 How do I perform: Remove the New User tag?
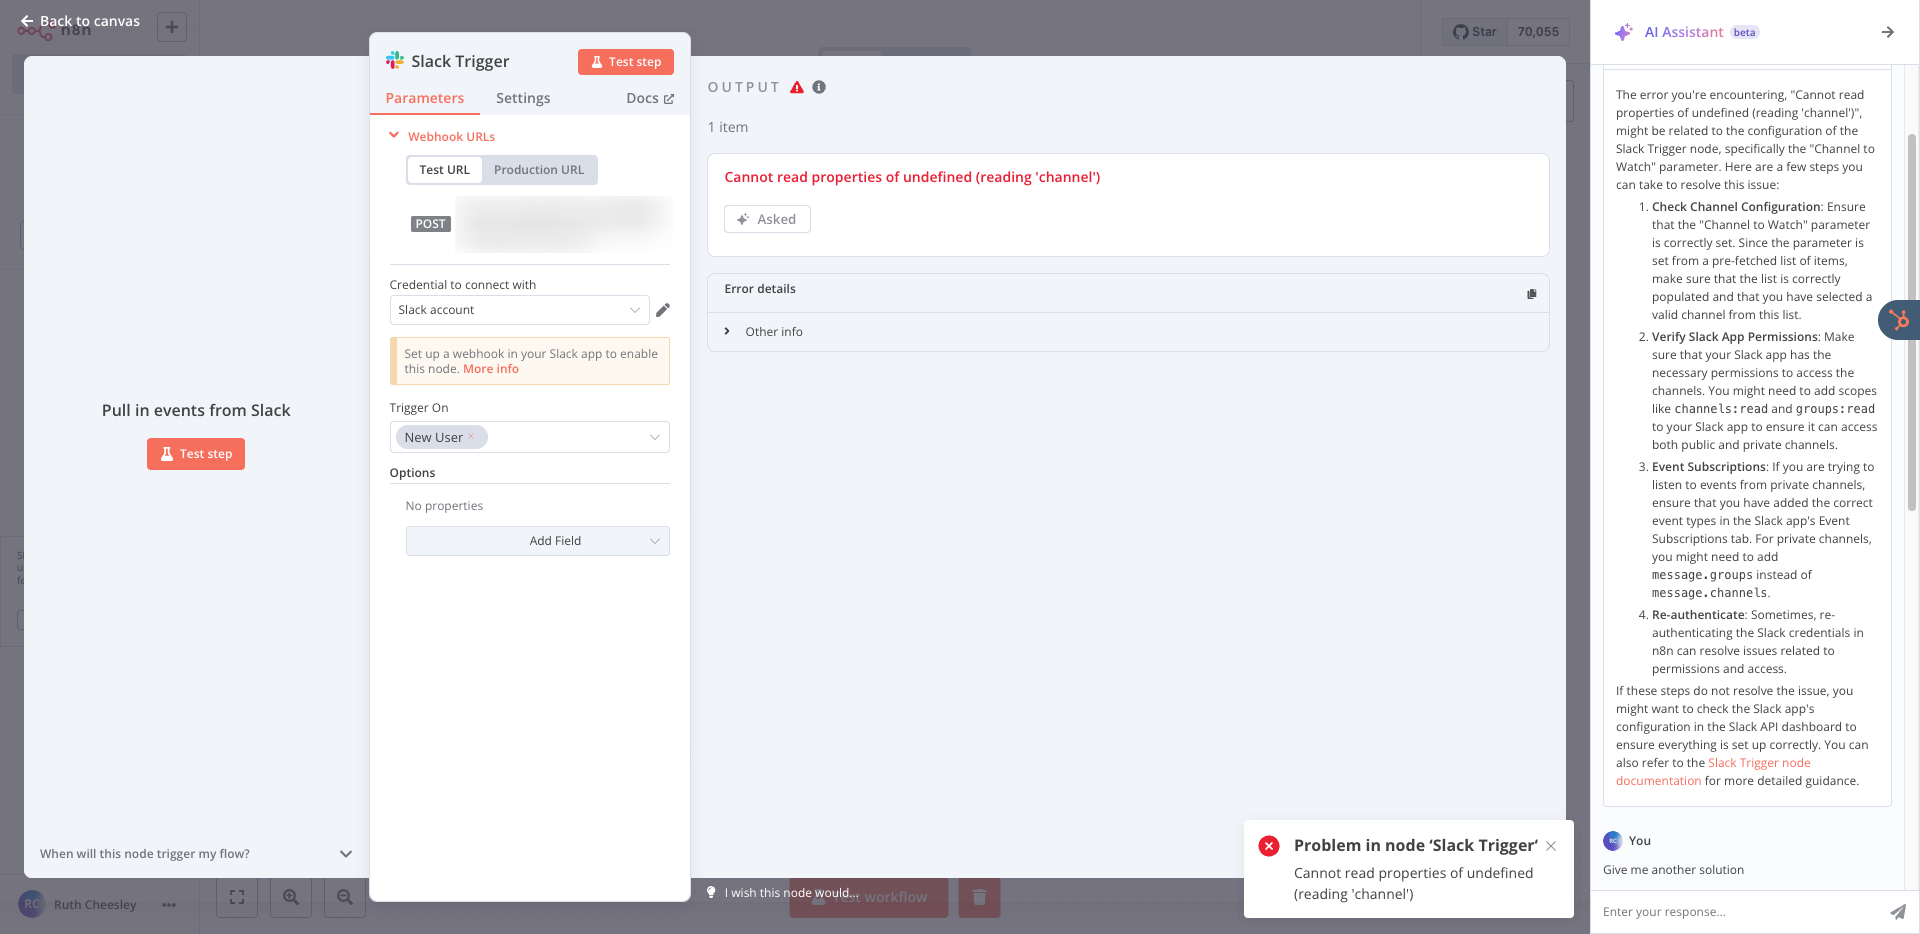[471, 437]
